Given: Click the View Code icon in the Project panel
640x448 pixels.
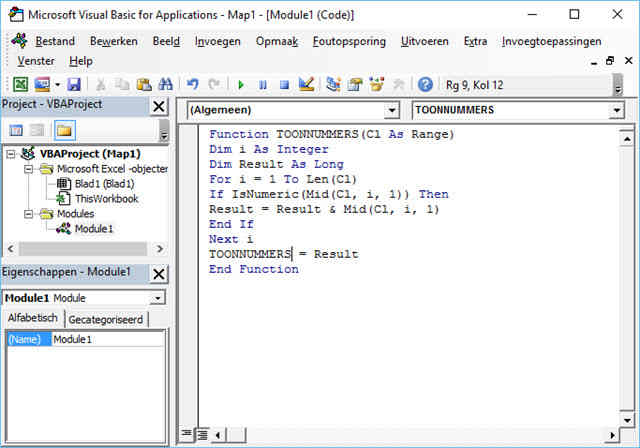Looking at the screenshot, I should [16, 131].
